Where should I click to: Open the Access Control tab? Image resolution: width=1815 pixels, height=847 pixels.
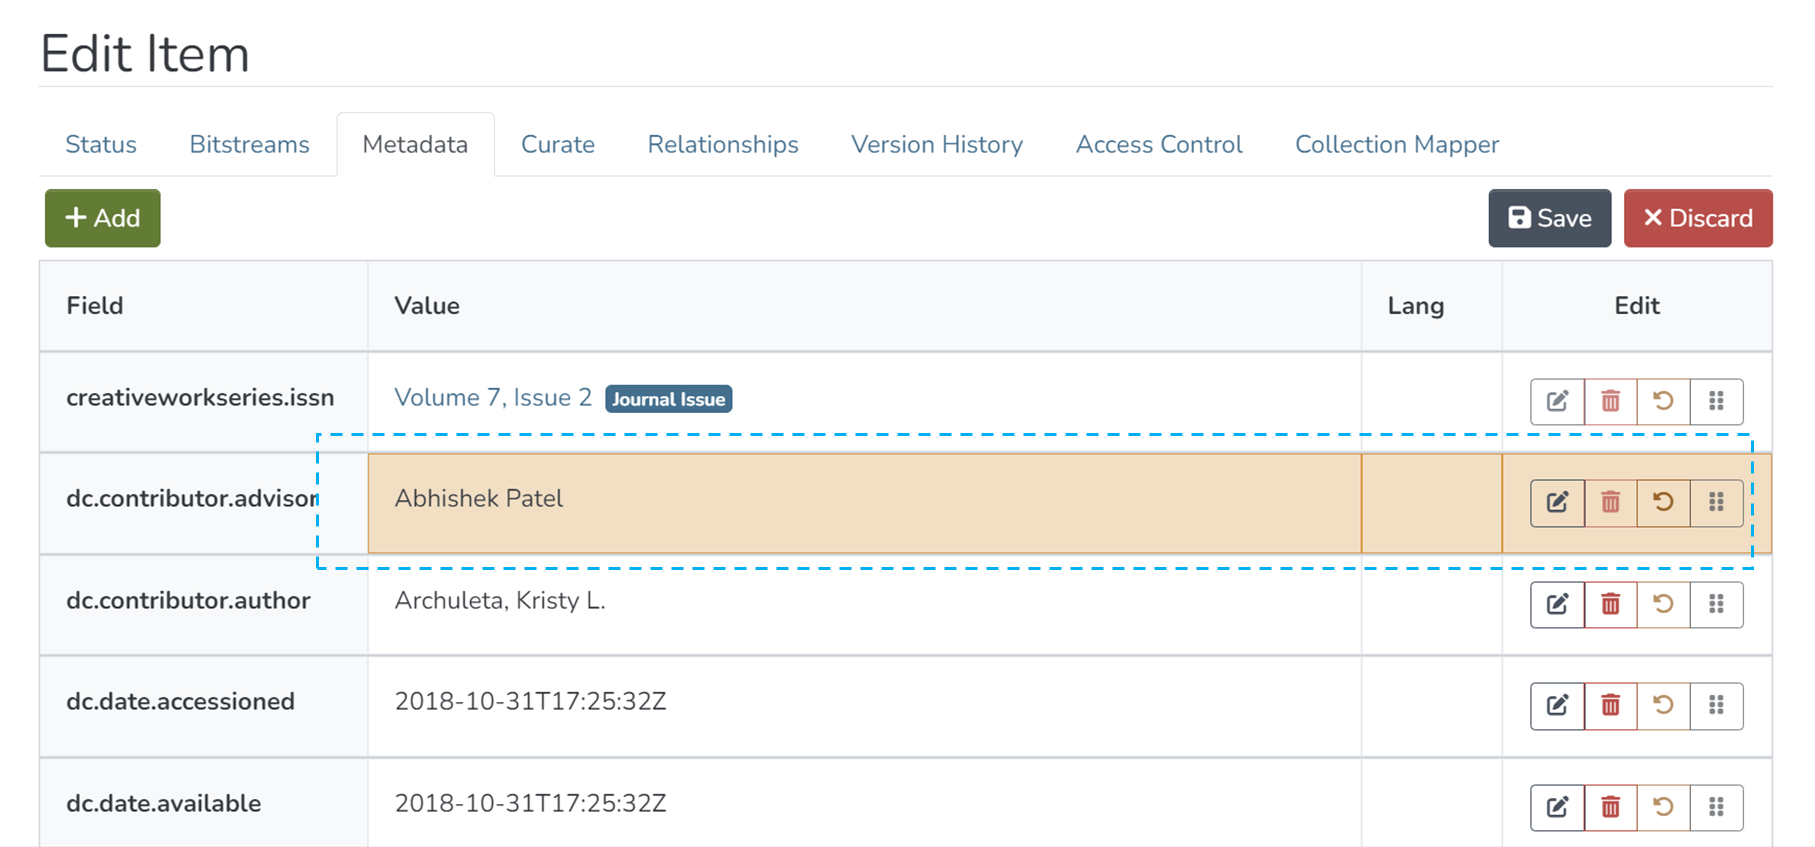[1158, 145]
